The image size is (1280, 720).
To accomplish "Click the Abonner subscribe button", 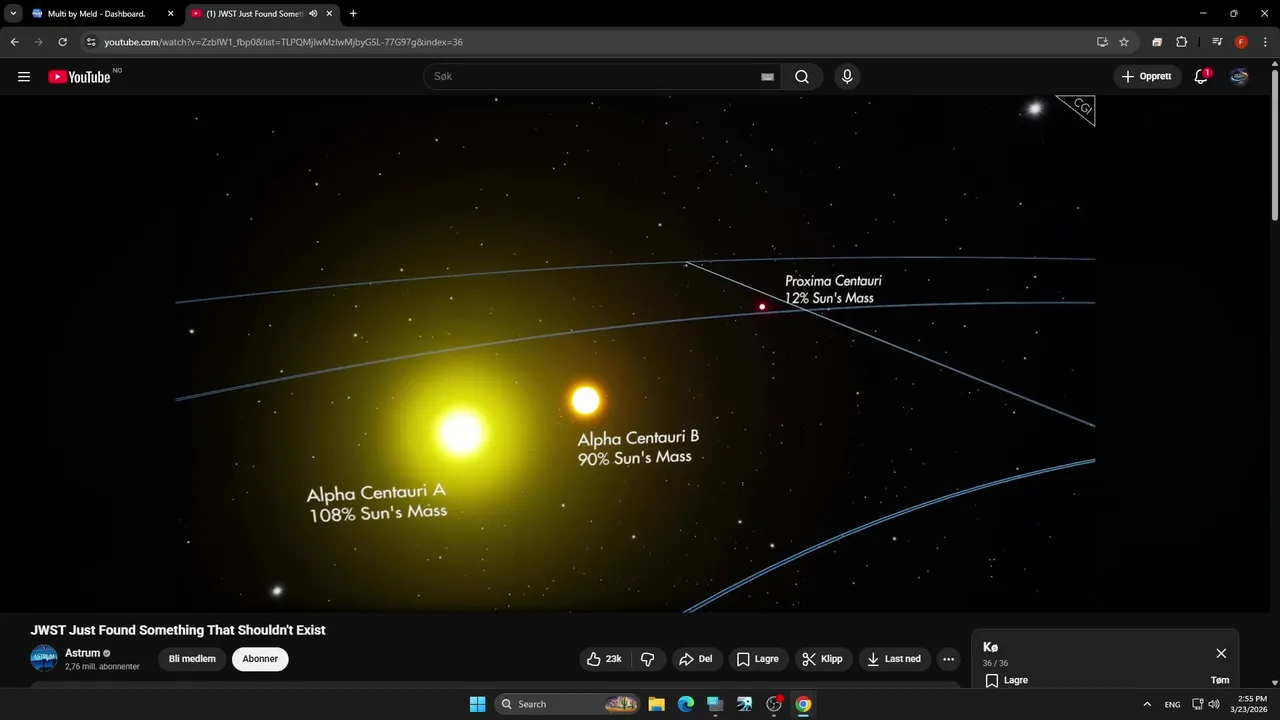I will 260,659.
